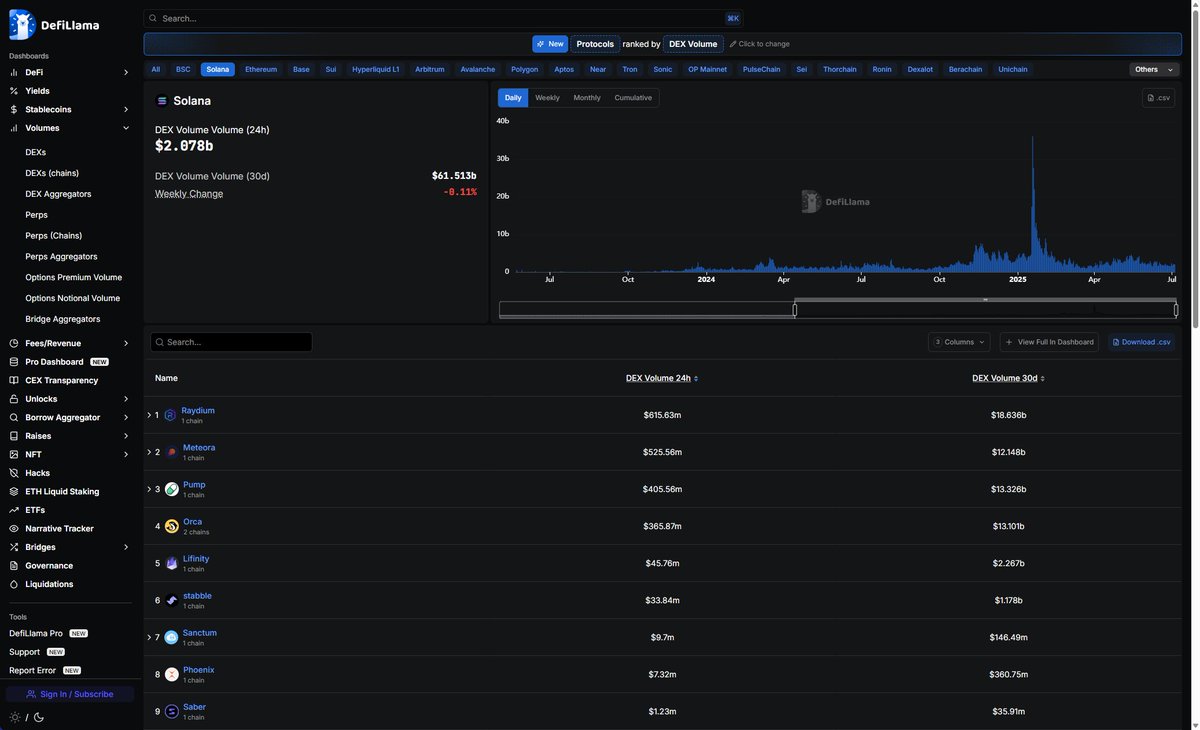The height and width of the screenshot is (730, 1200).
Task: Click the Narrative Tracker eye icon
Action: [14, 529]
